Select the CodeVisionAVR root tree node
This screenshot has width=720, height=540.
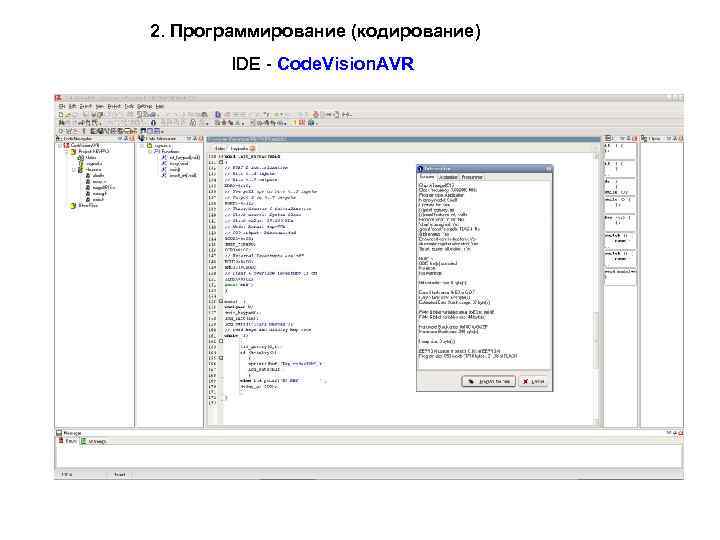point(81,146)
